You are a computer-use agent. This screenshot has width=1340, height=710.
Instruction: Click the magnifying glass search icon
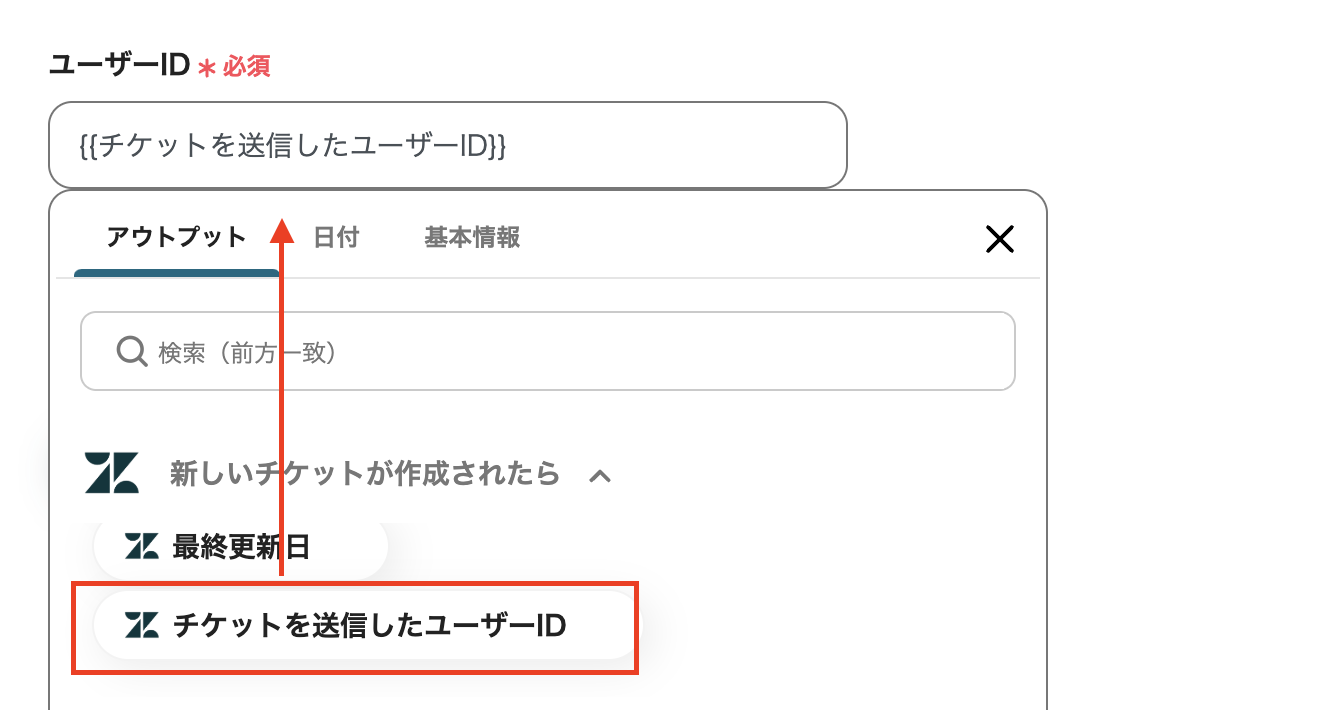(x=131, y=351)
